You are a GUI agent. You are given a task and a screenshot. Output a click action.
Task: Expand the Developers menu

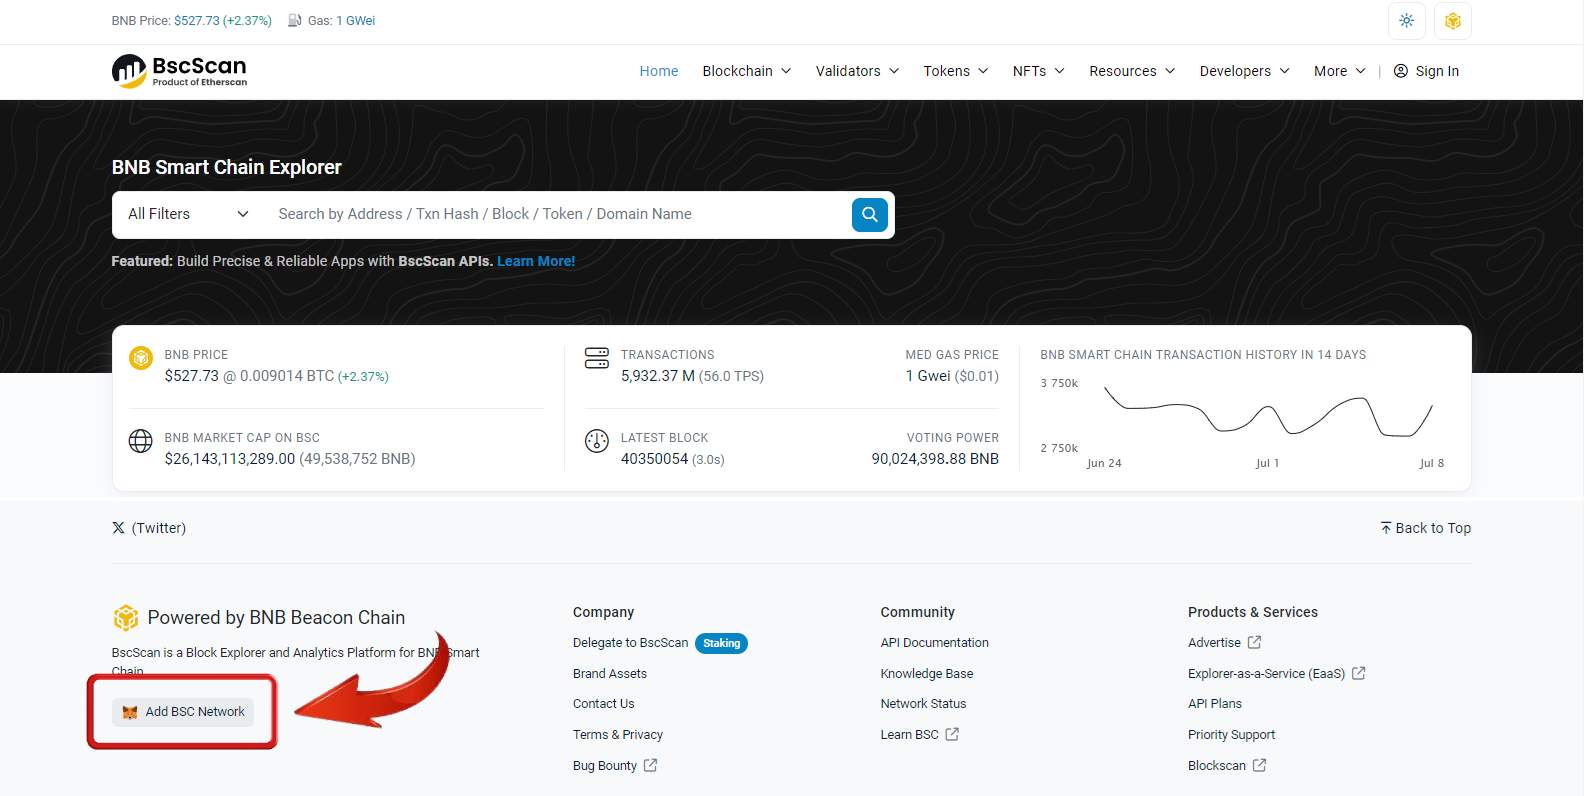coord(1245,71)
